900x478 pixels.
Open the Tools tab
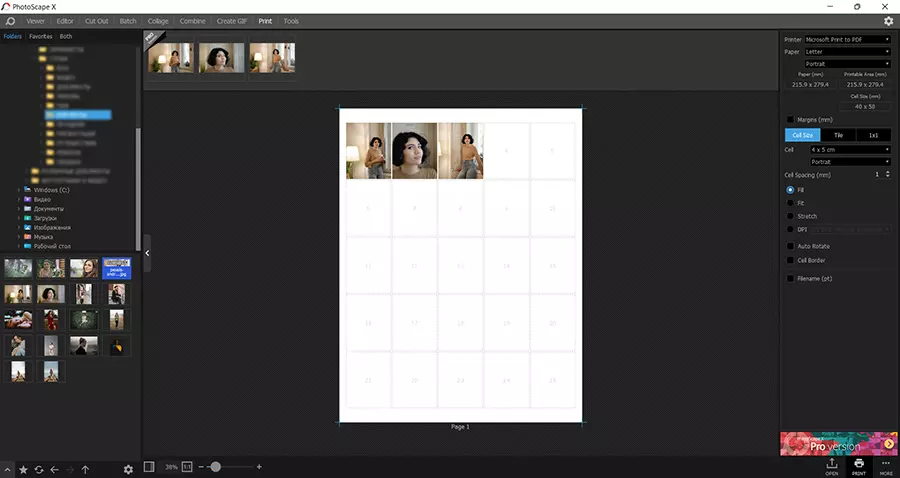[291, 21]
